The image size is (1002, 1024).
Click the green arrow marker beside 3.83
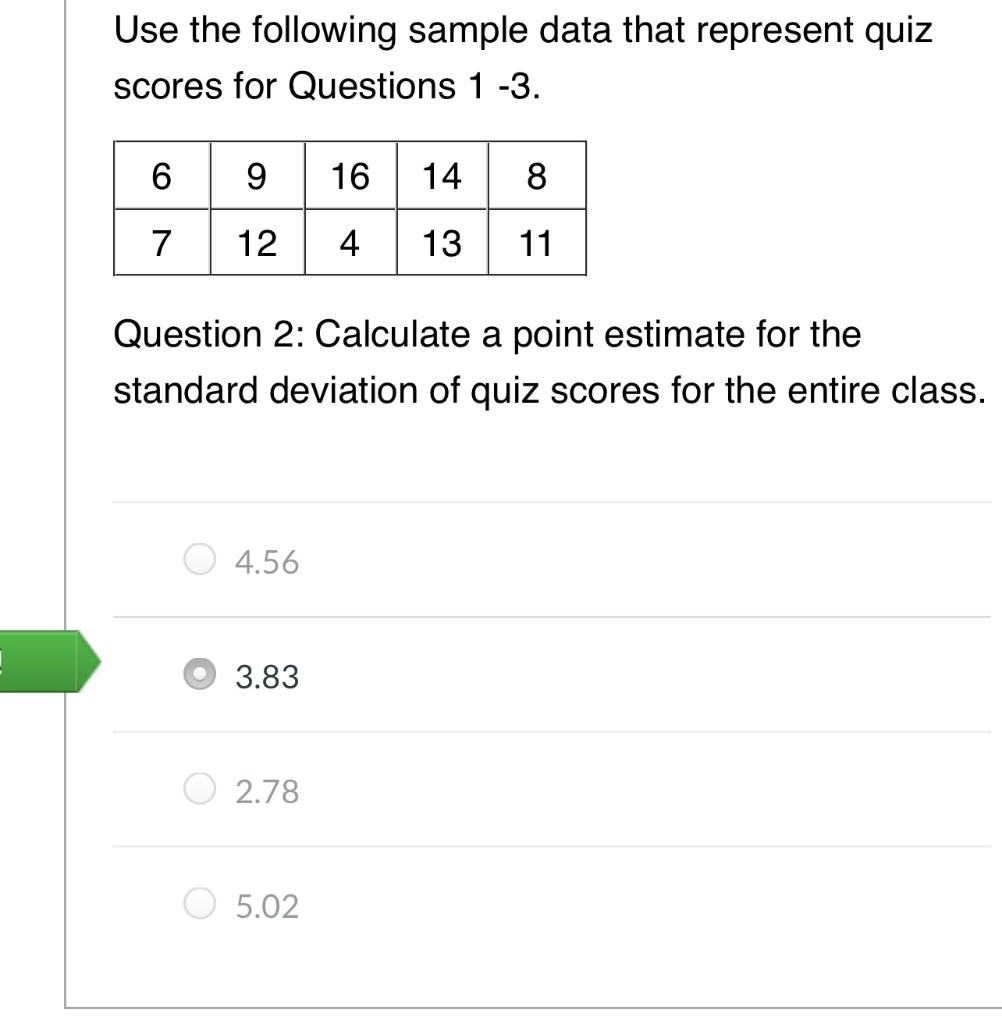pyautogui.click(x=50, y=660)
